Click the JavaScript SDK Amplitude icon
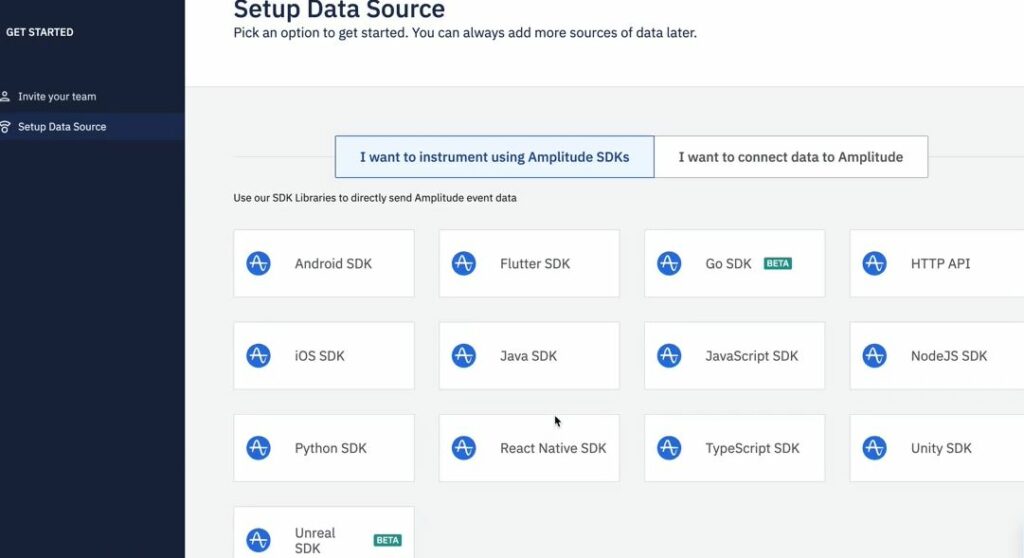1024x558 pixels. tap(669, 355)
